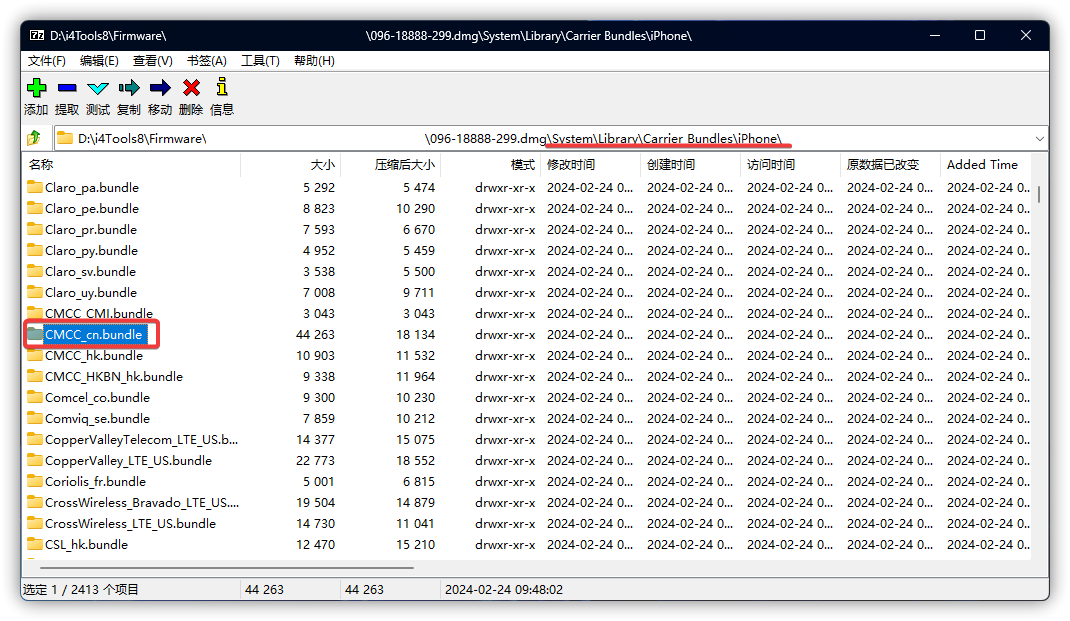Sort by the 大小 column header
Viewport: 1070px width, 621px height.
[x=291, y=164]
